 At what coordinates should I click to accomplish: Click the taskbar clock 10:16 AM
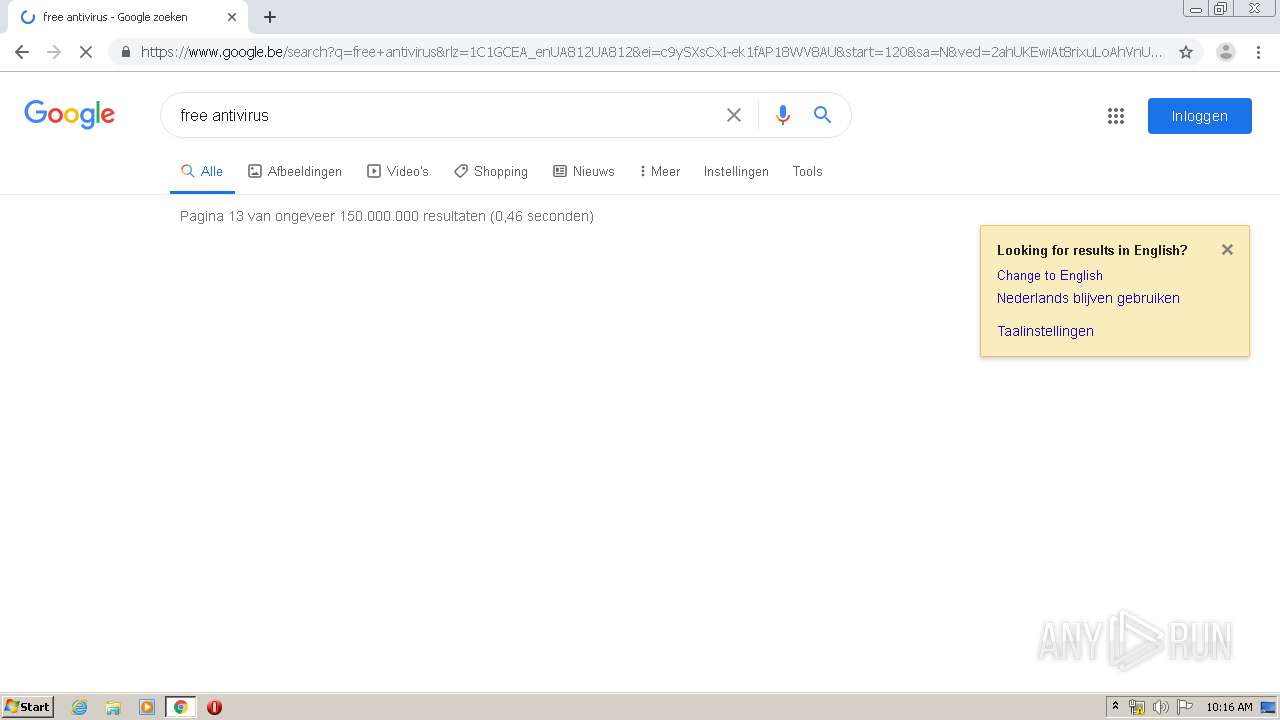tap(1229, 707)
